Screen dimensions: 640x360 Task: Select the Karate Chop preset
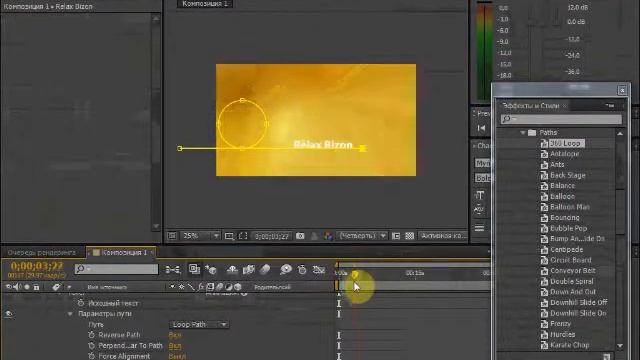(569, 345)
